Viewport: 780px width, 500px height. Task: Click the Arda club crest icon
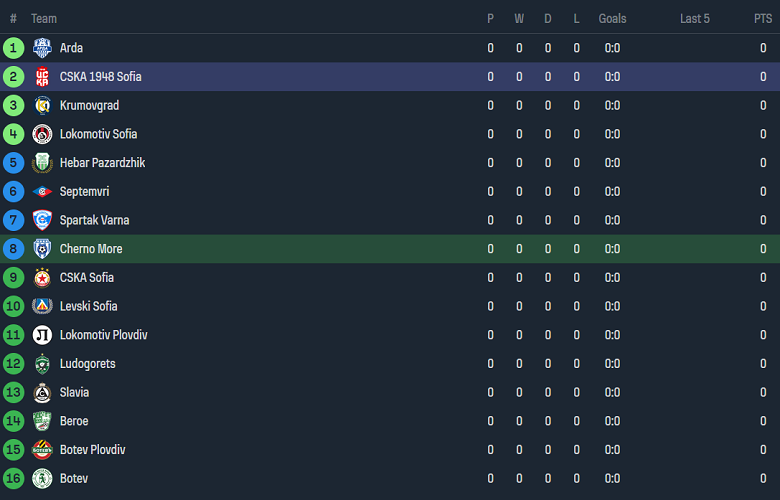tap(42, 48)
